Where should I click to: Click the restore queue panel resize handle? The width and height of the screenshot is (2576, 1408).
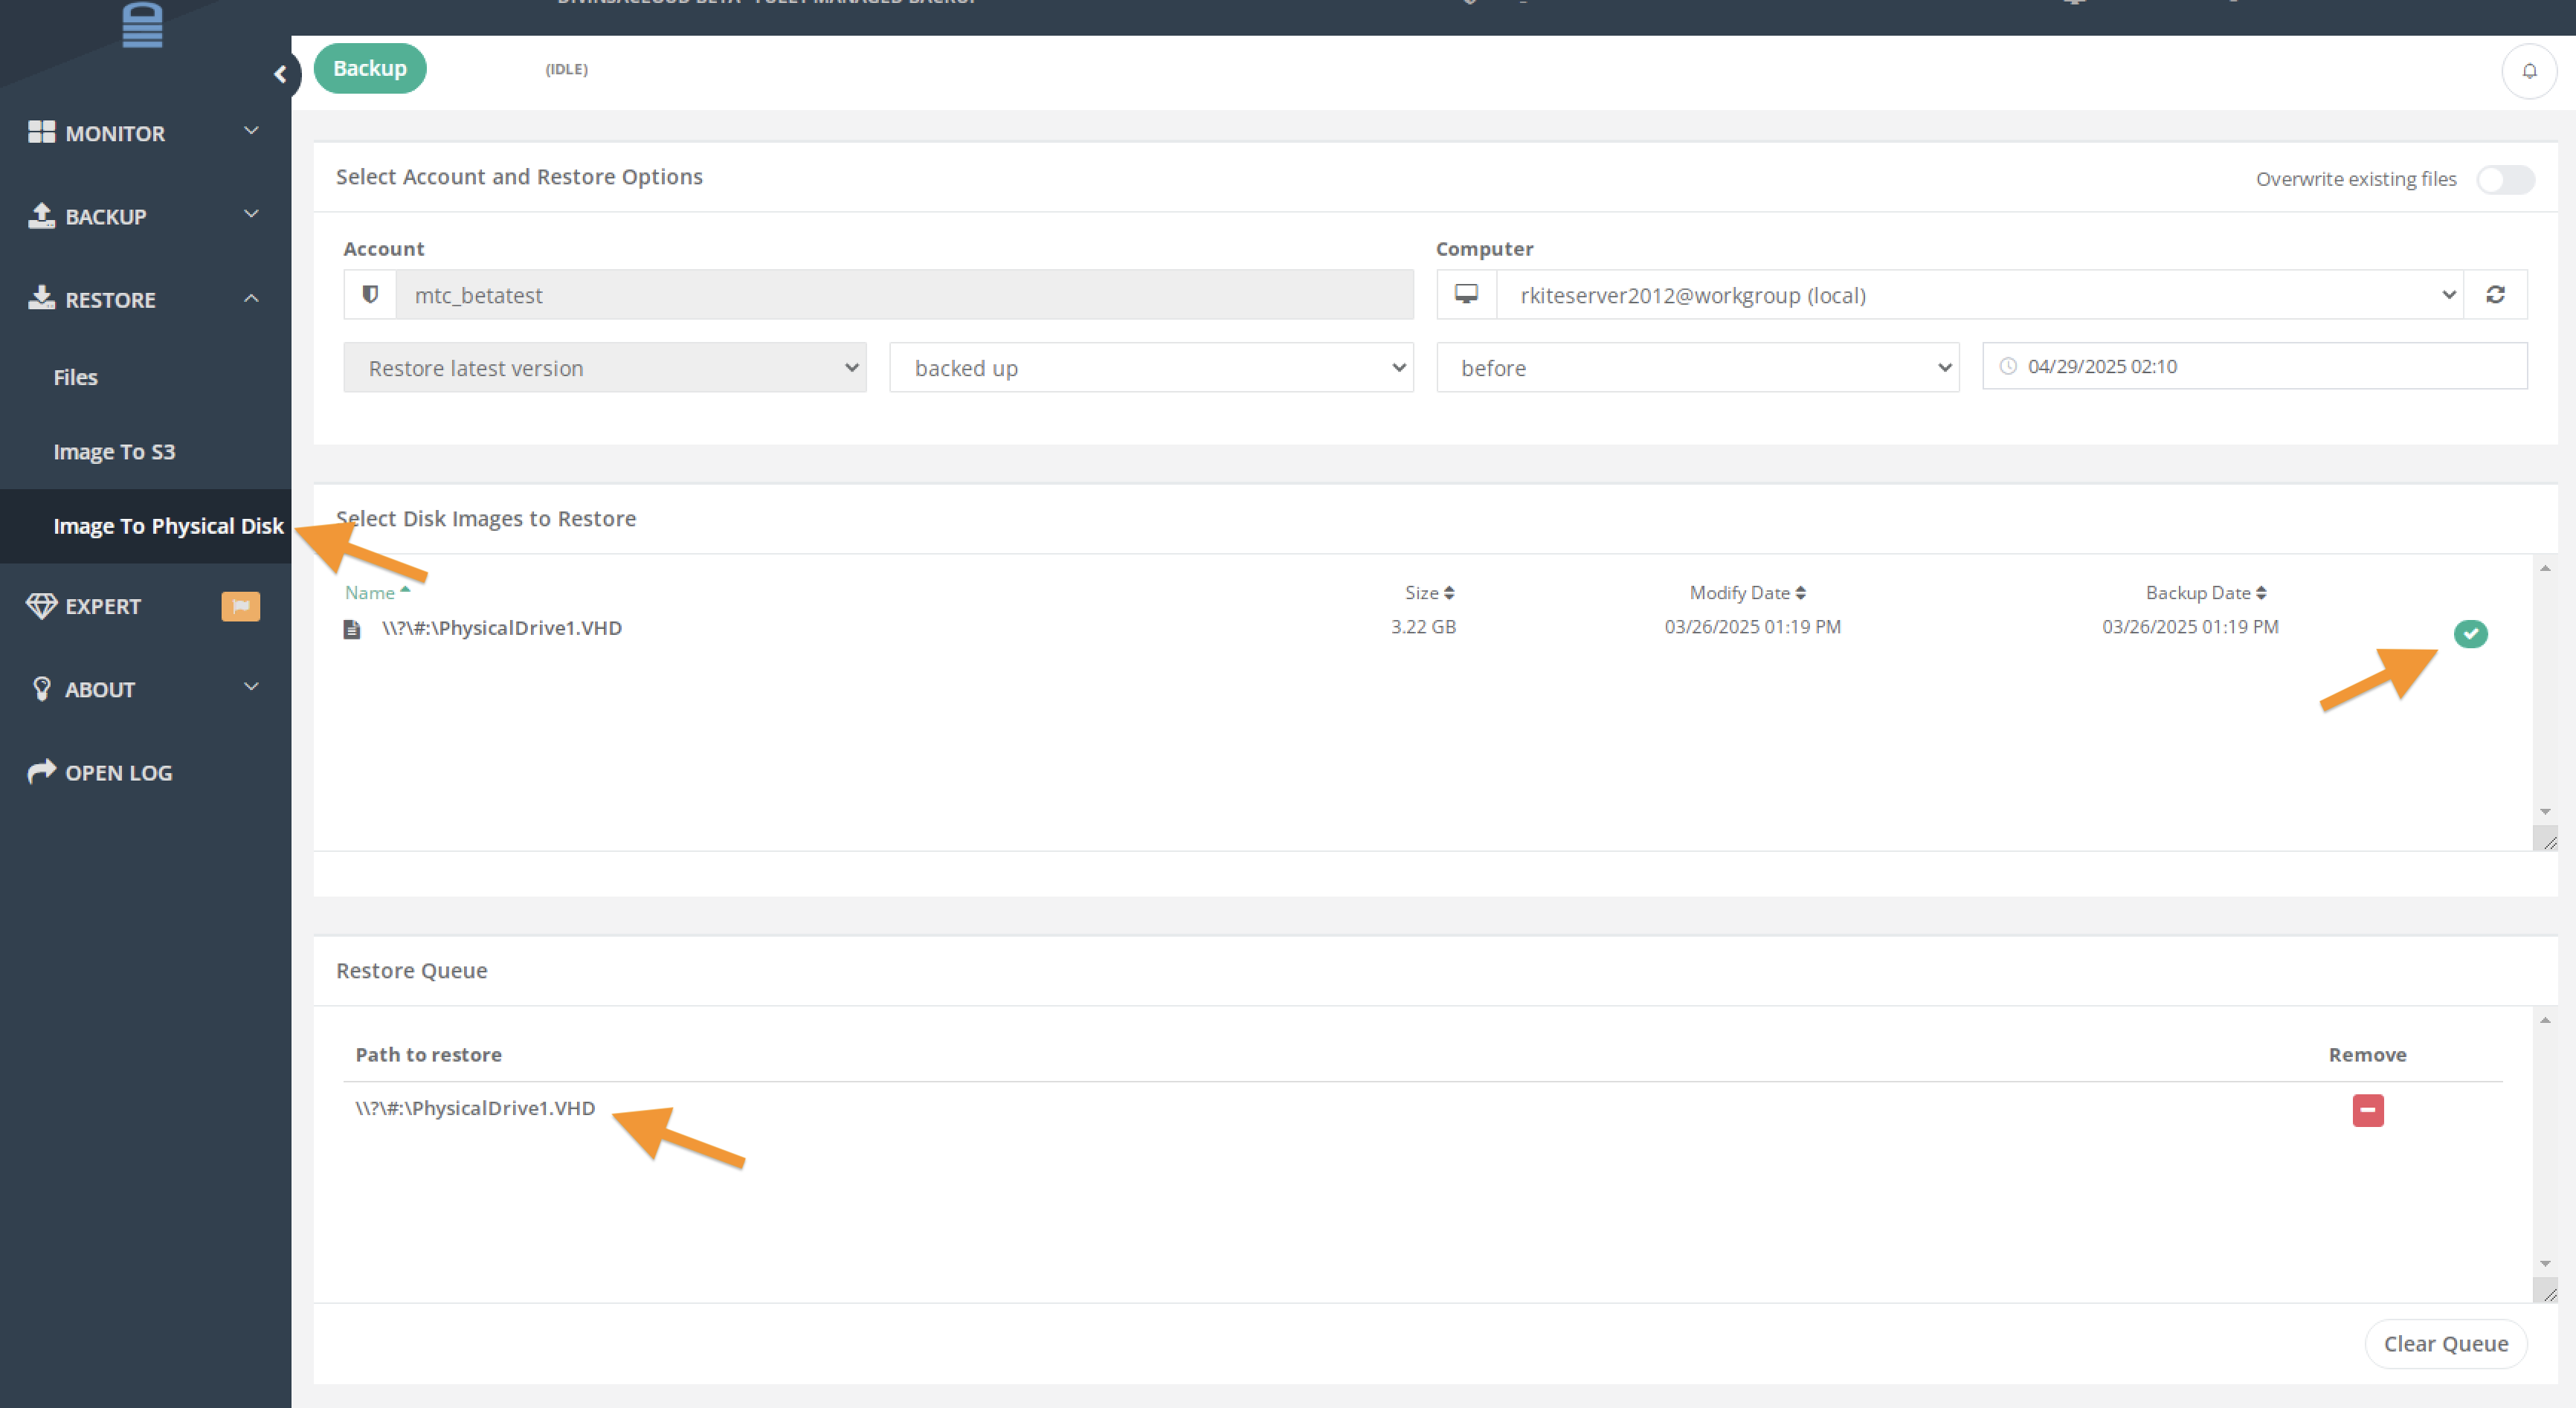tap(2546, 1291)
